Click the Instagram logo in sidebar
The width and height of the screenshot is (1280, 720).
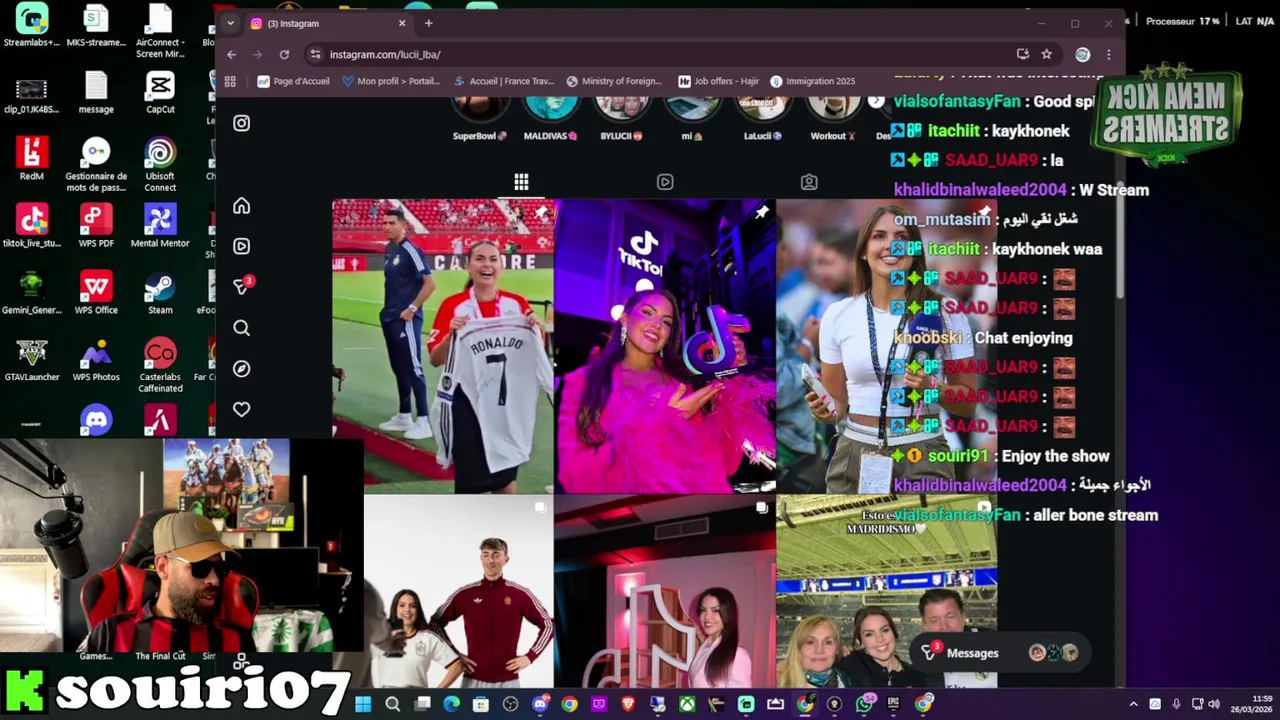(241, 123)
